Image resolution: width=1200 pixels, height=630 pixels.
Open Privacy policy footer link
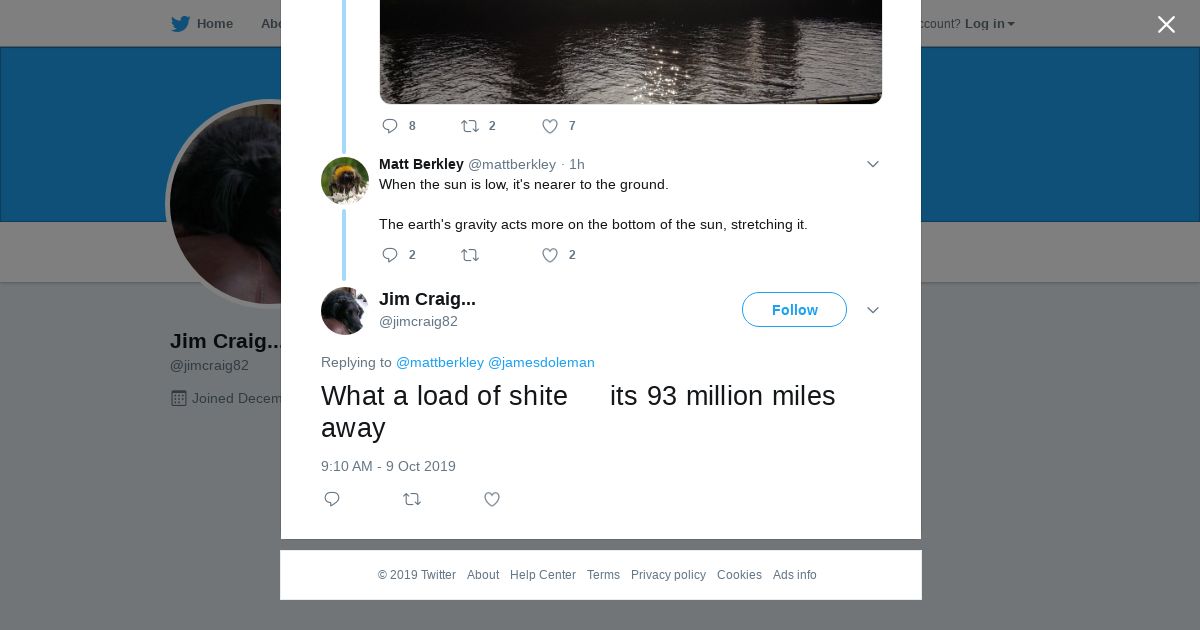(668, 575)
